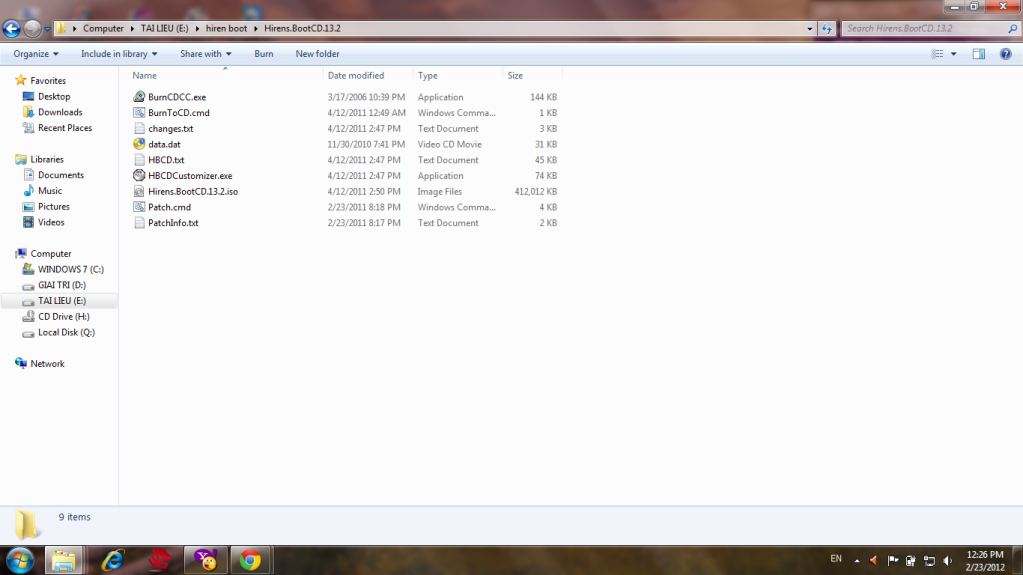Screen dimensions: 1023x575
Task: Open Yahoo Messenger taskbar icon
Action: point(206,560)
